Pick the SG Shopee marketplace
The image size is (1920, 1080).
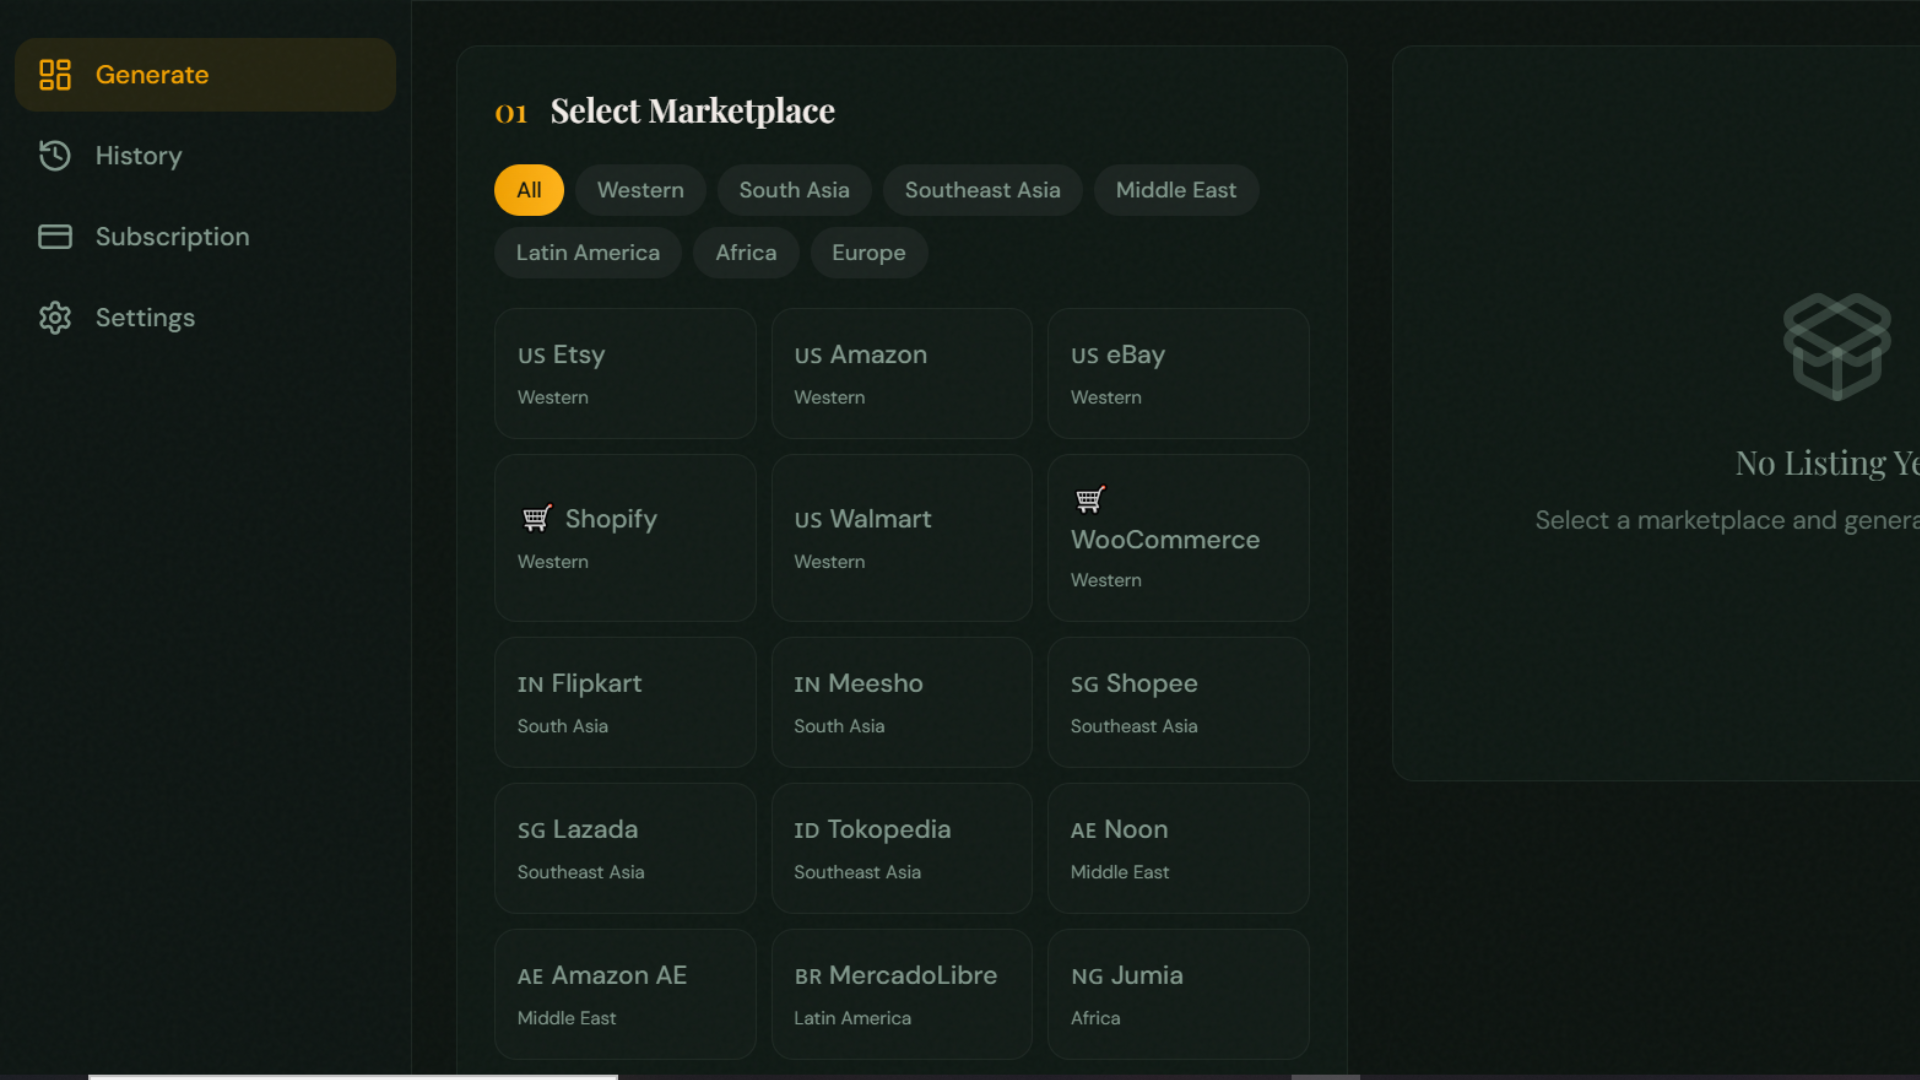tap(1177, 702)
